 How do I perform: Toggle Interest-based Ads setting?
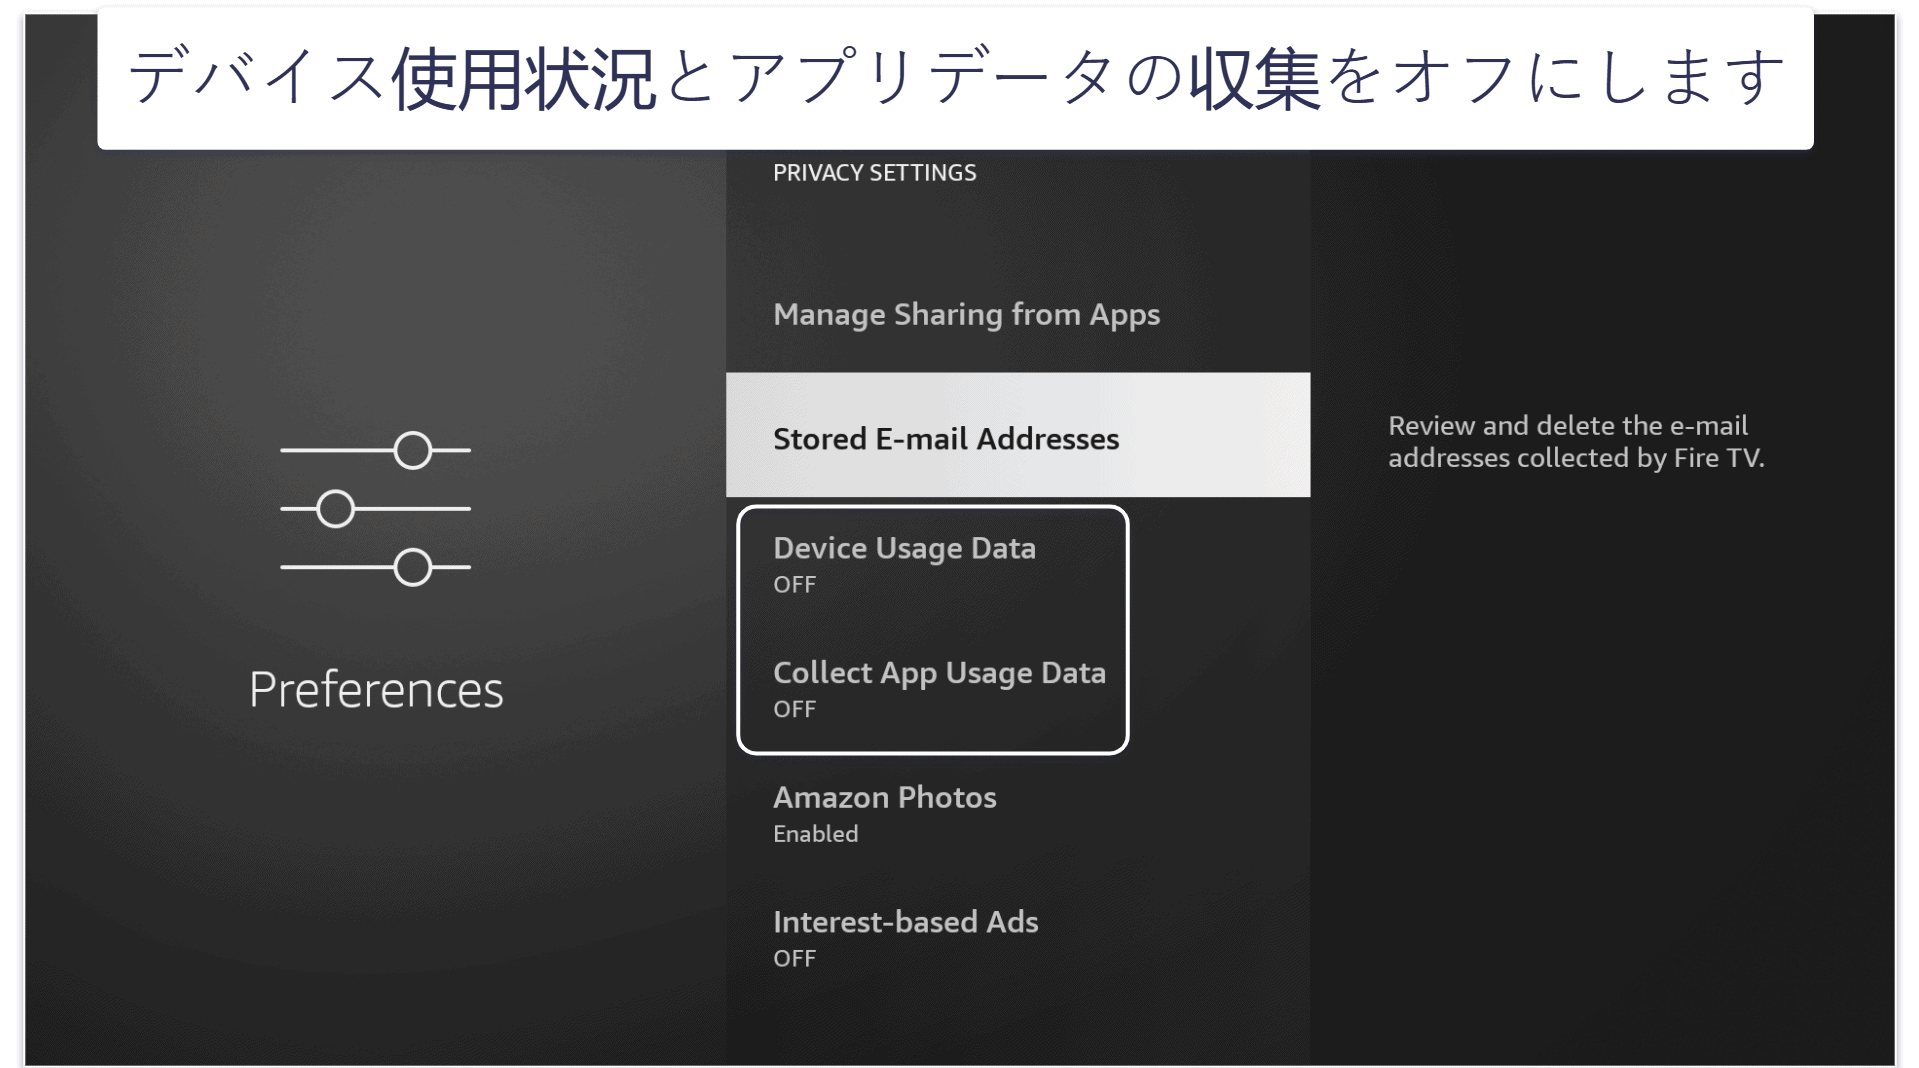1017,938
